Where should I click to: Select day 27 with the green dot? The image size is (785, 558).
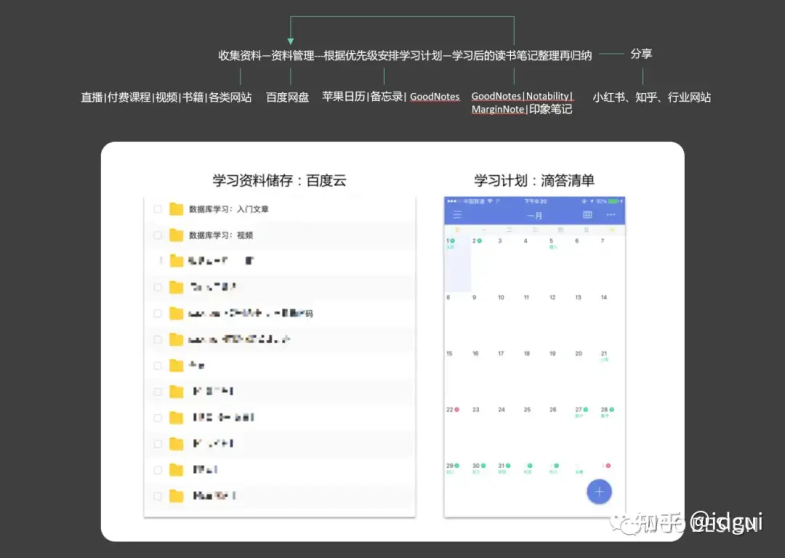click(x=578, y=410)
